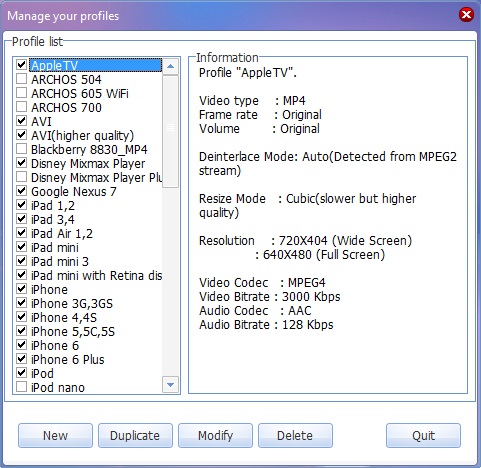Select the ARCHOS 700 entry
Viewport: 481px width, 468px height.
pos(66,107)
